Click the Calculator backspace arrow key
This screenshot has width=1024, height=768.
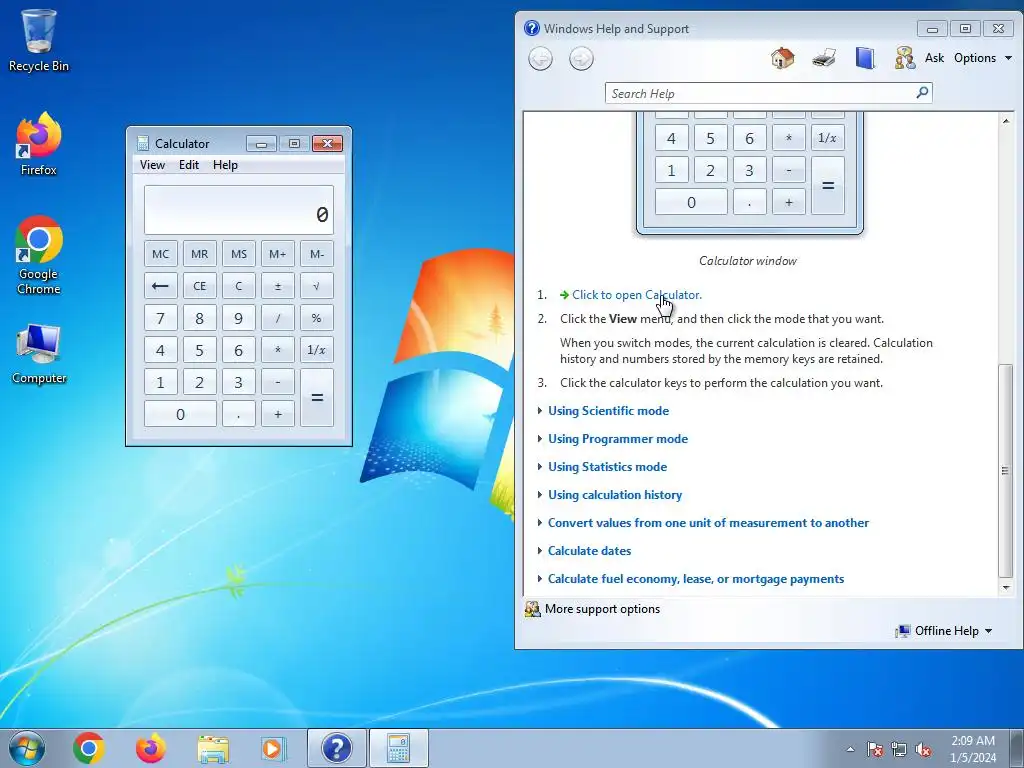click(161, 286)
